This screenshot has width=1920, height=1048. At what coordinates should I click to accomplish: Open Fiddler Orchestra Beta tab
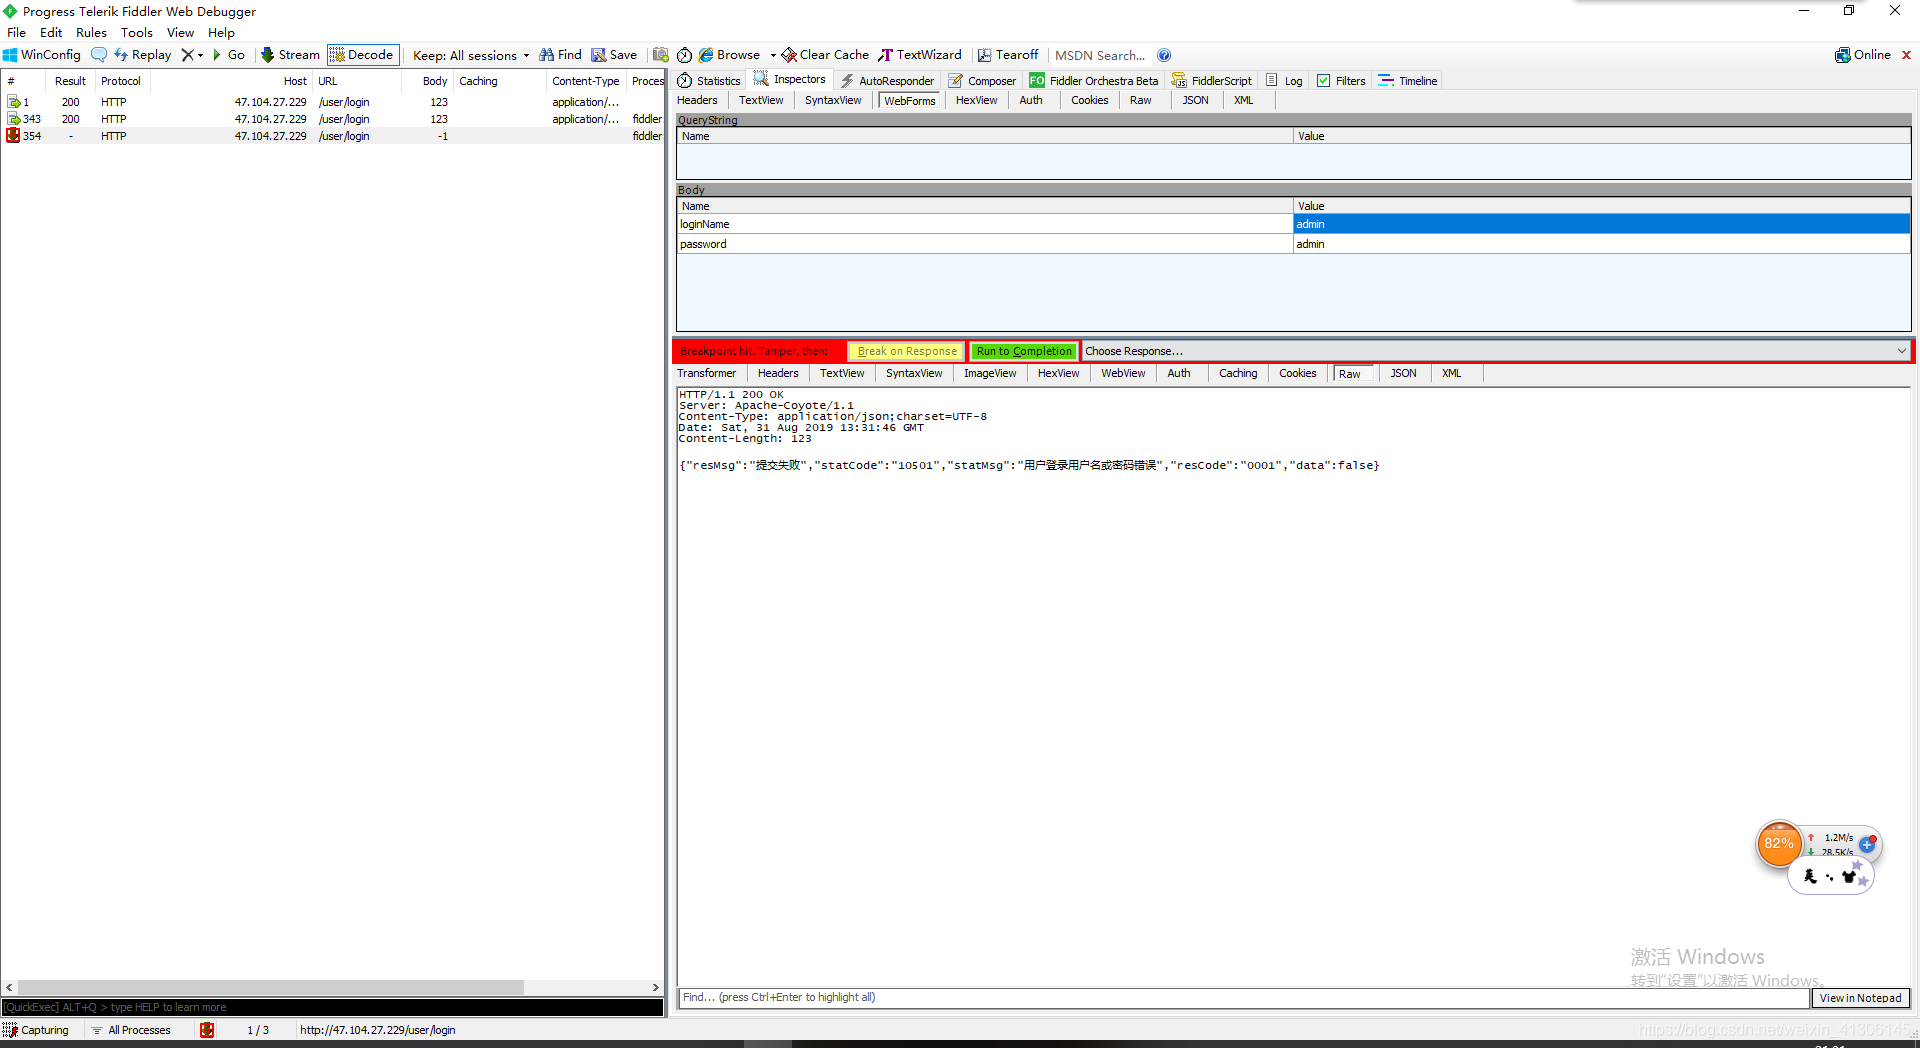1094,81
